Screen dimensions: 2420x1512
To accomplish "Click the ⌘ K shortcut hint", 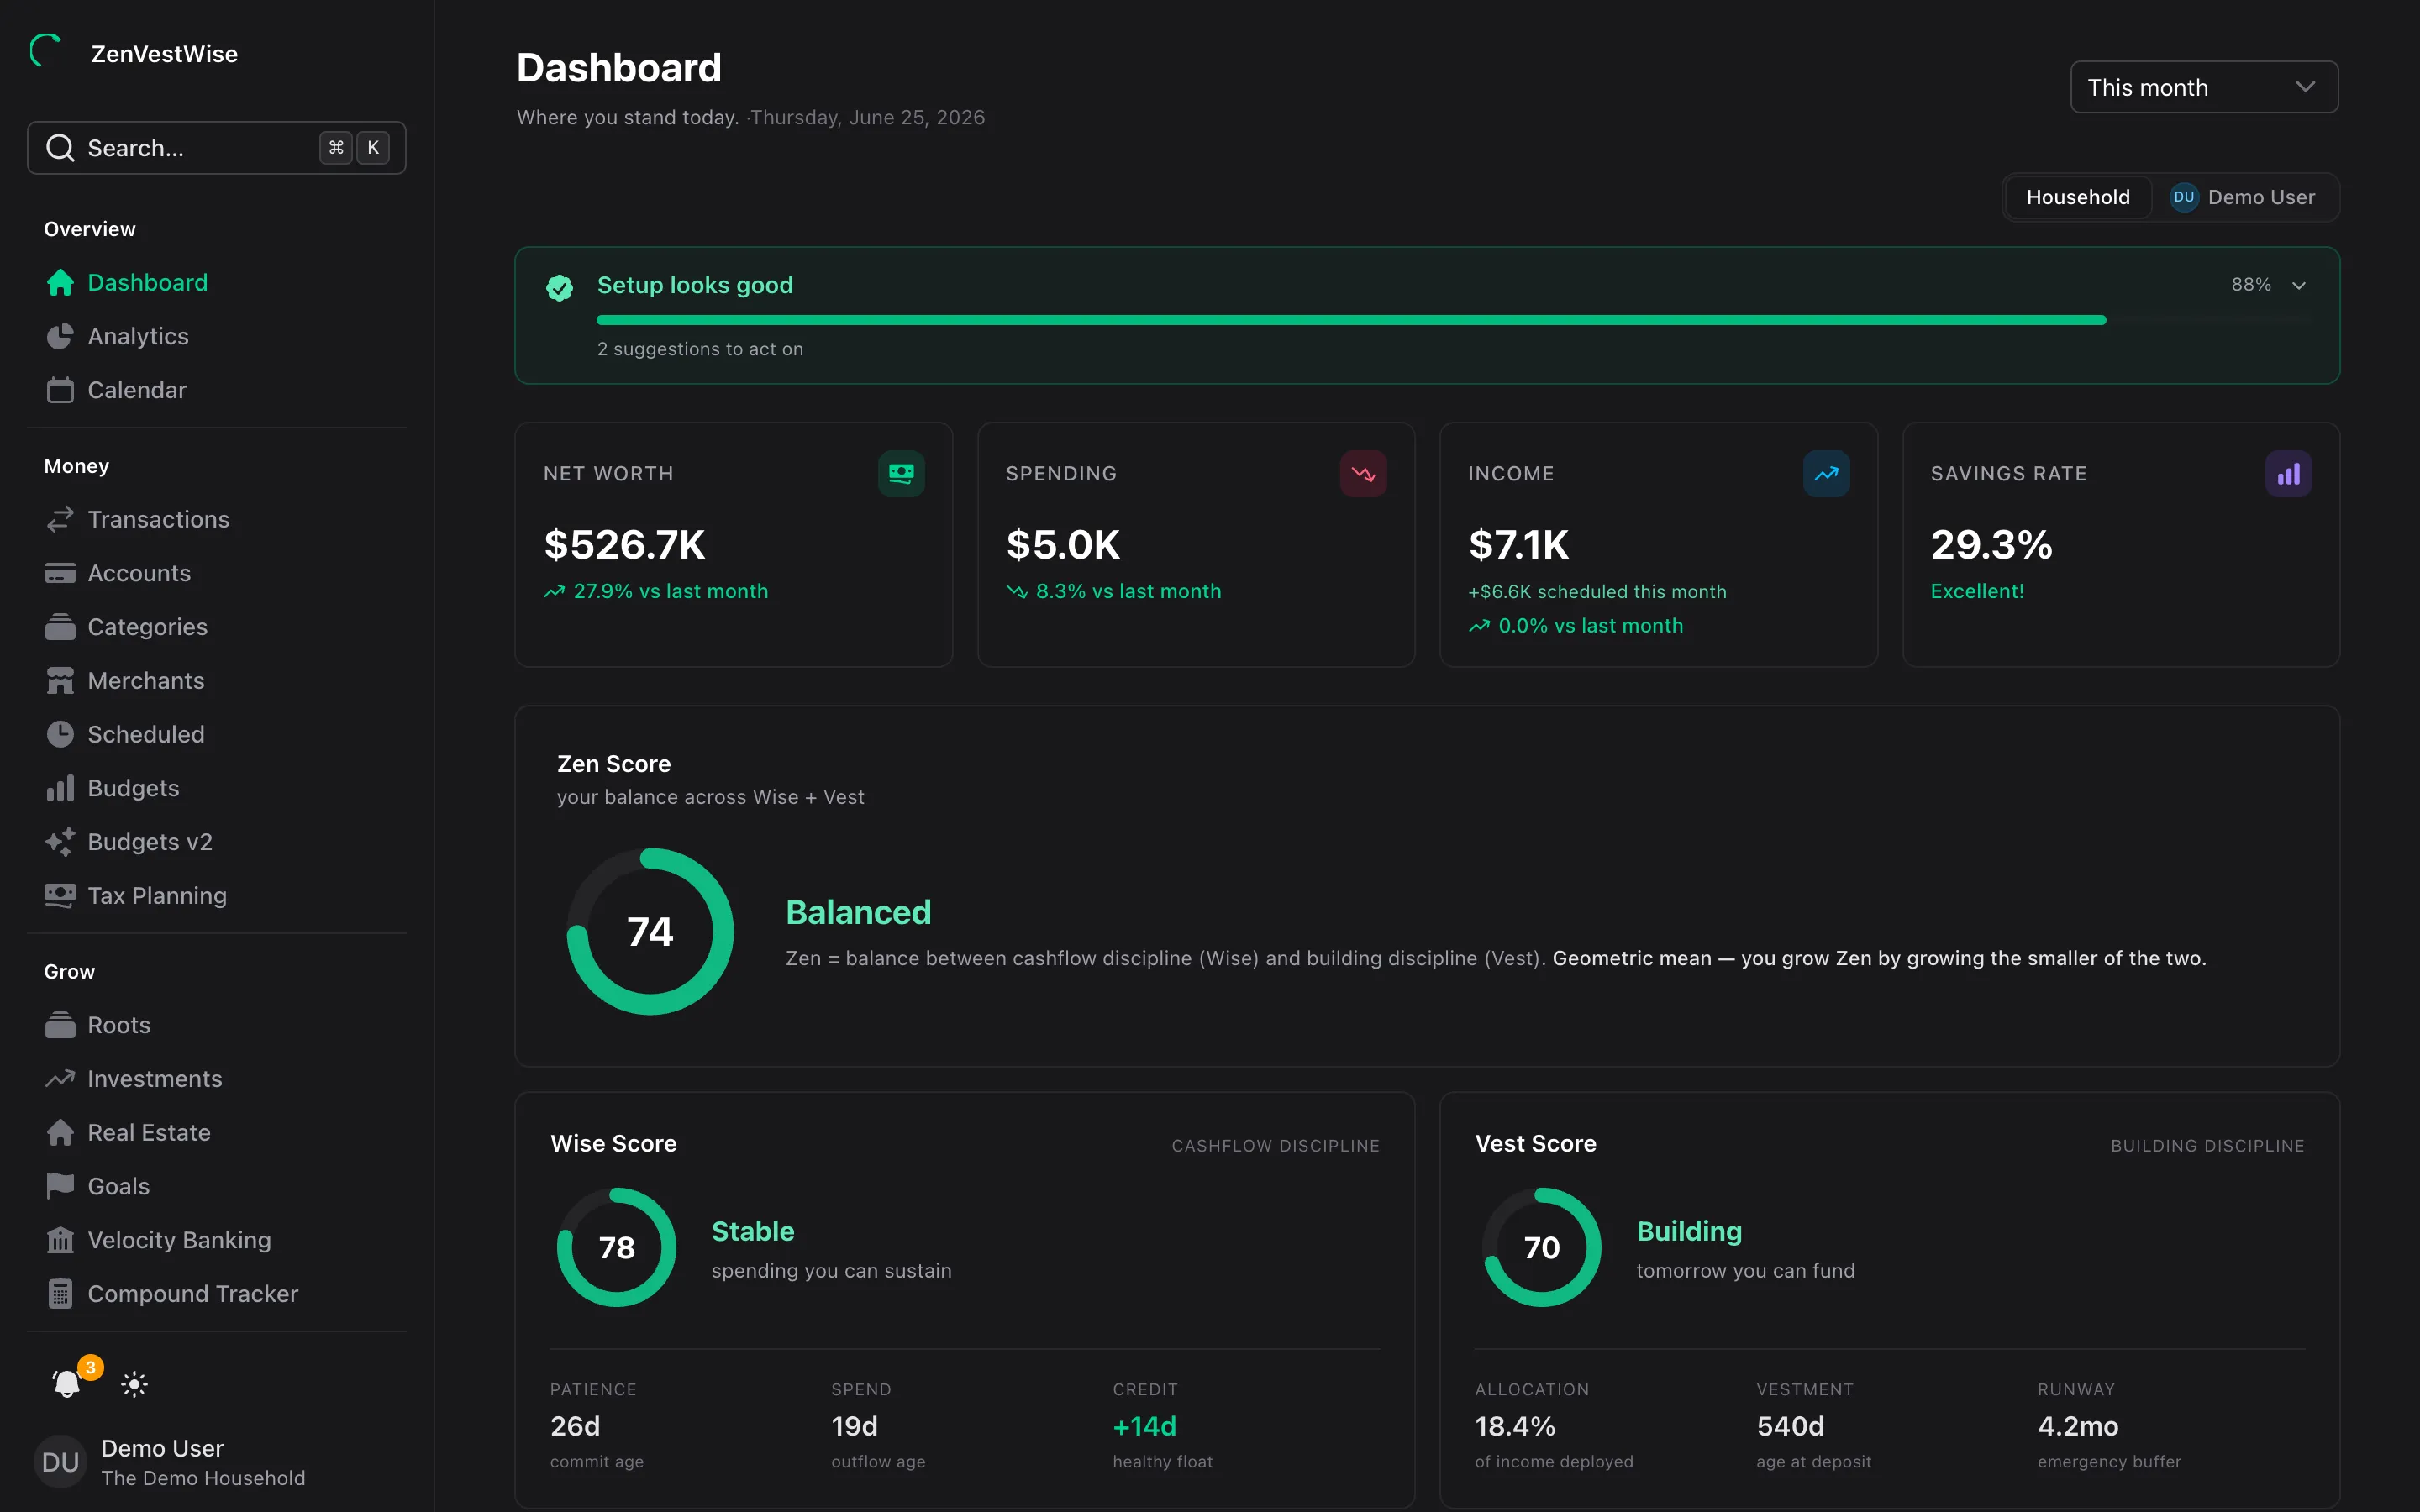I will pos(354,148).
